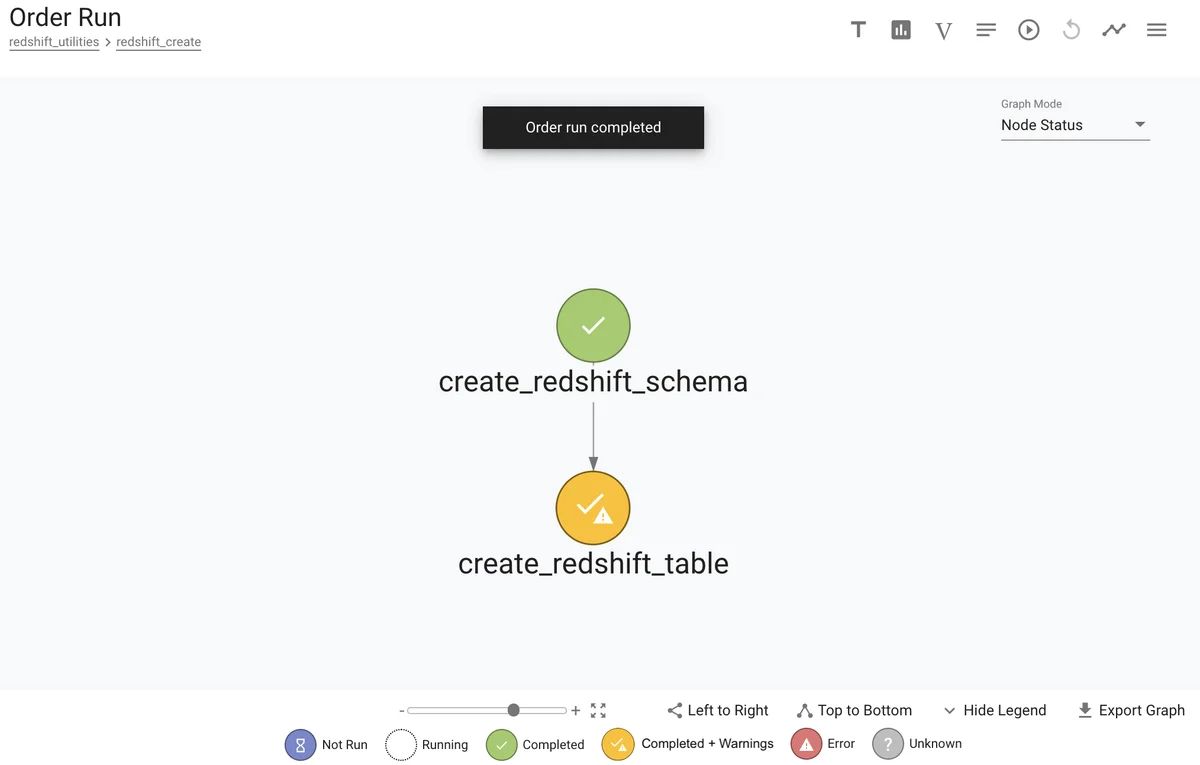1200x765 pixels.
Task: Switch graph layout to Top to Bottom
Action: [x=854, y=710]
